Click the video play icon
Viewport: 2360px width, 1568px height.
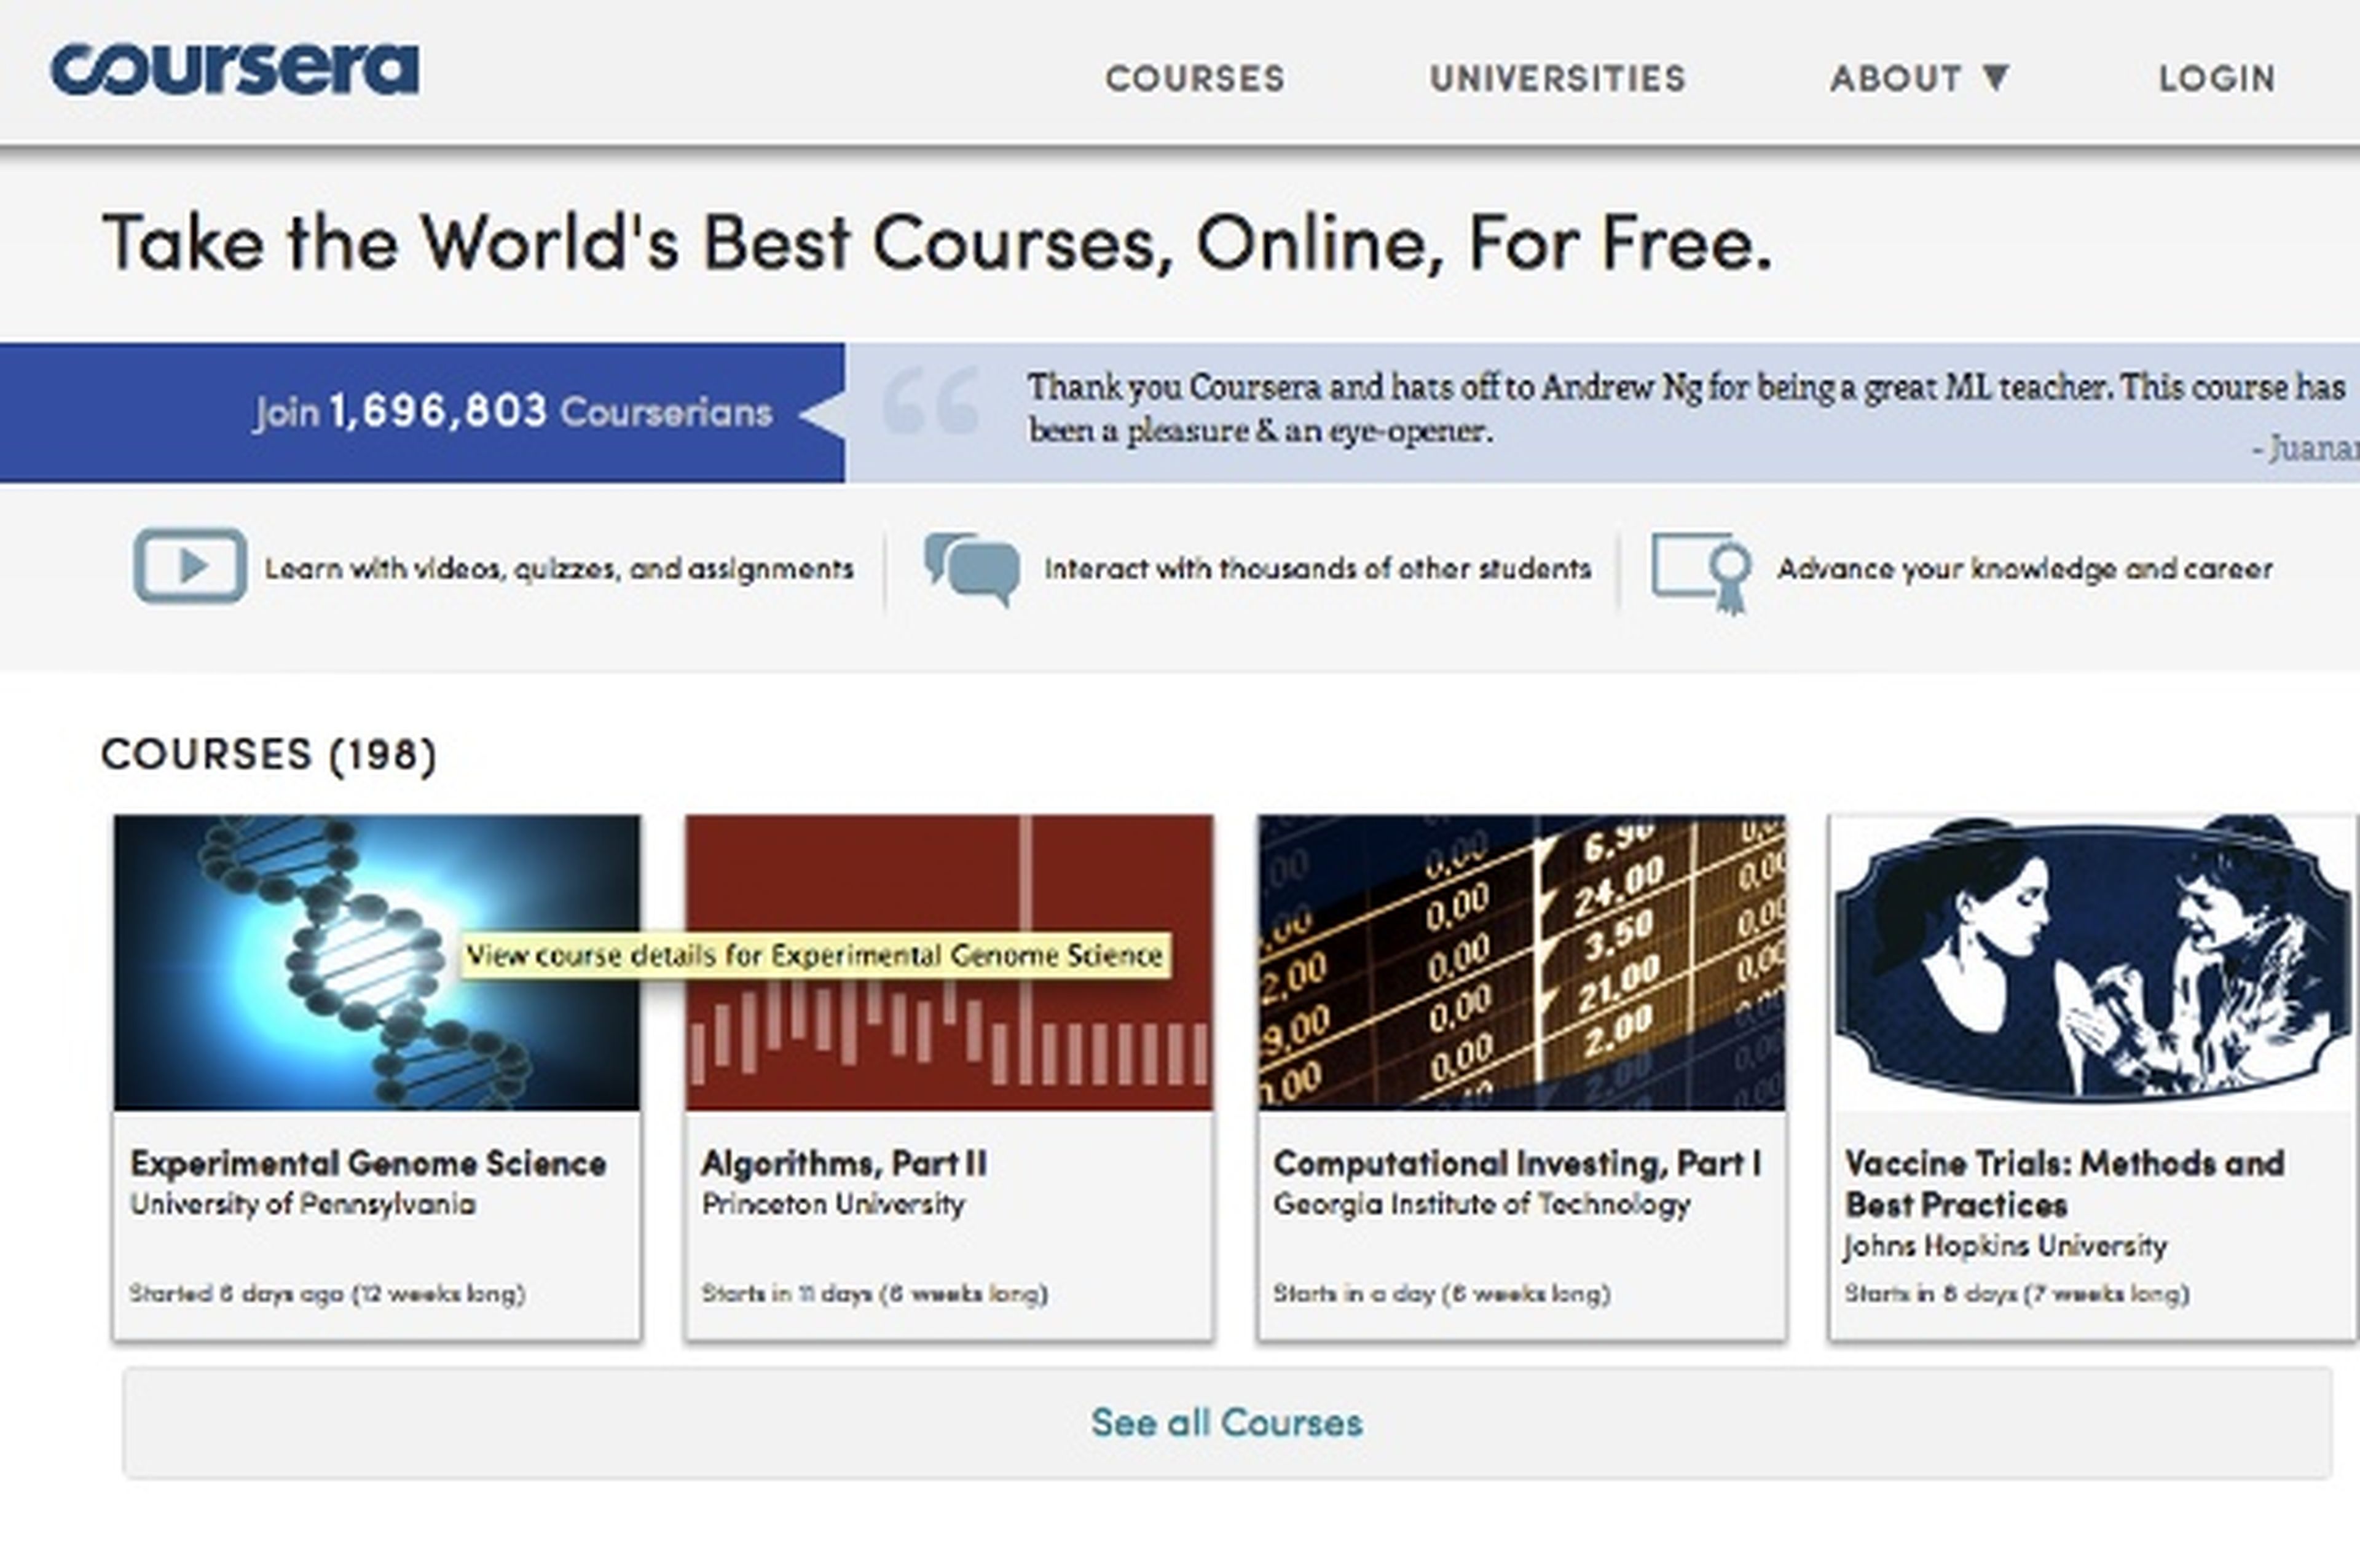pos(190,566)
